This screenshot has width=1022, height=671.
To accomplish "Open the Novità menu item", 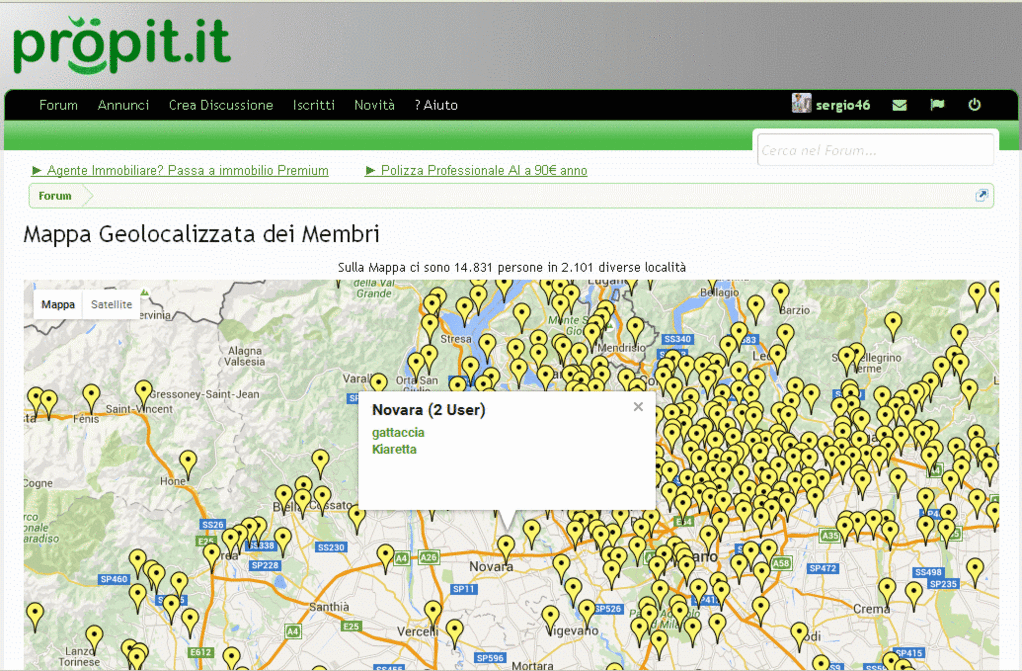I will (x=374, y=105).
